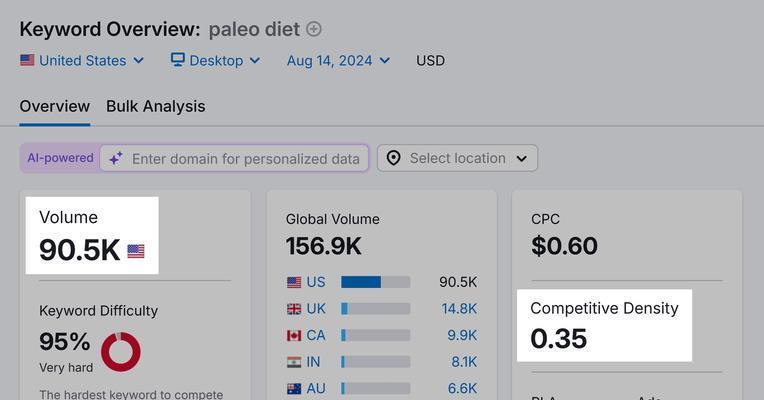Open the United States country dropdown
764x400 pixels.
[82, 60]
